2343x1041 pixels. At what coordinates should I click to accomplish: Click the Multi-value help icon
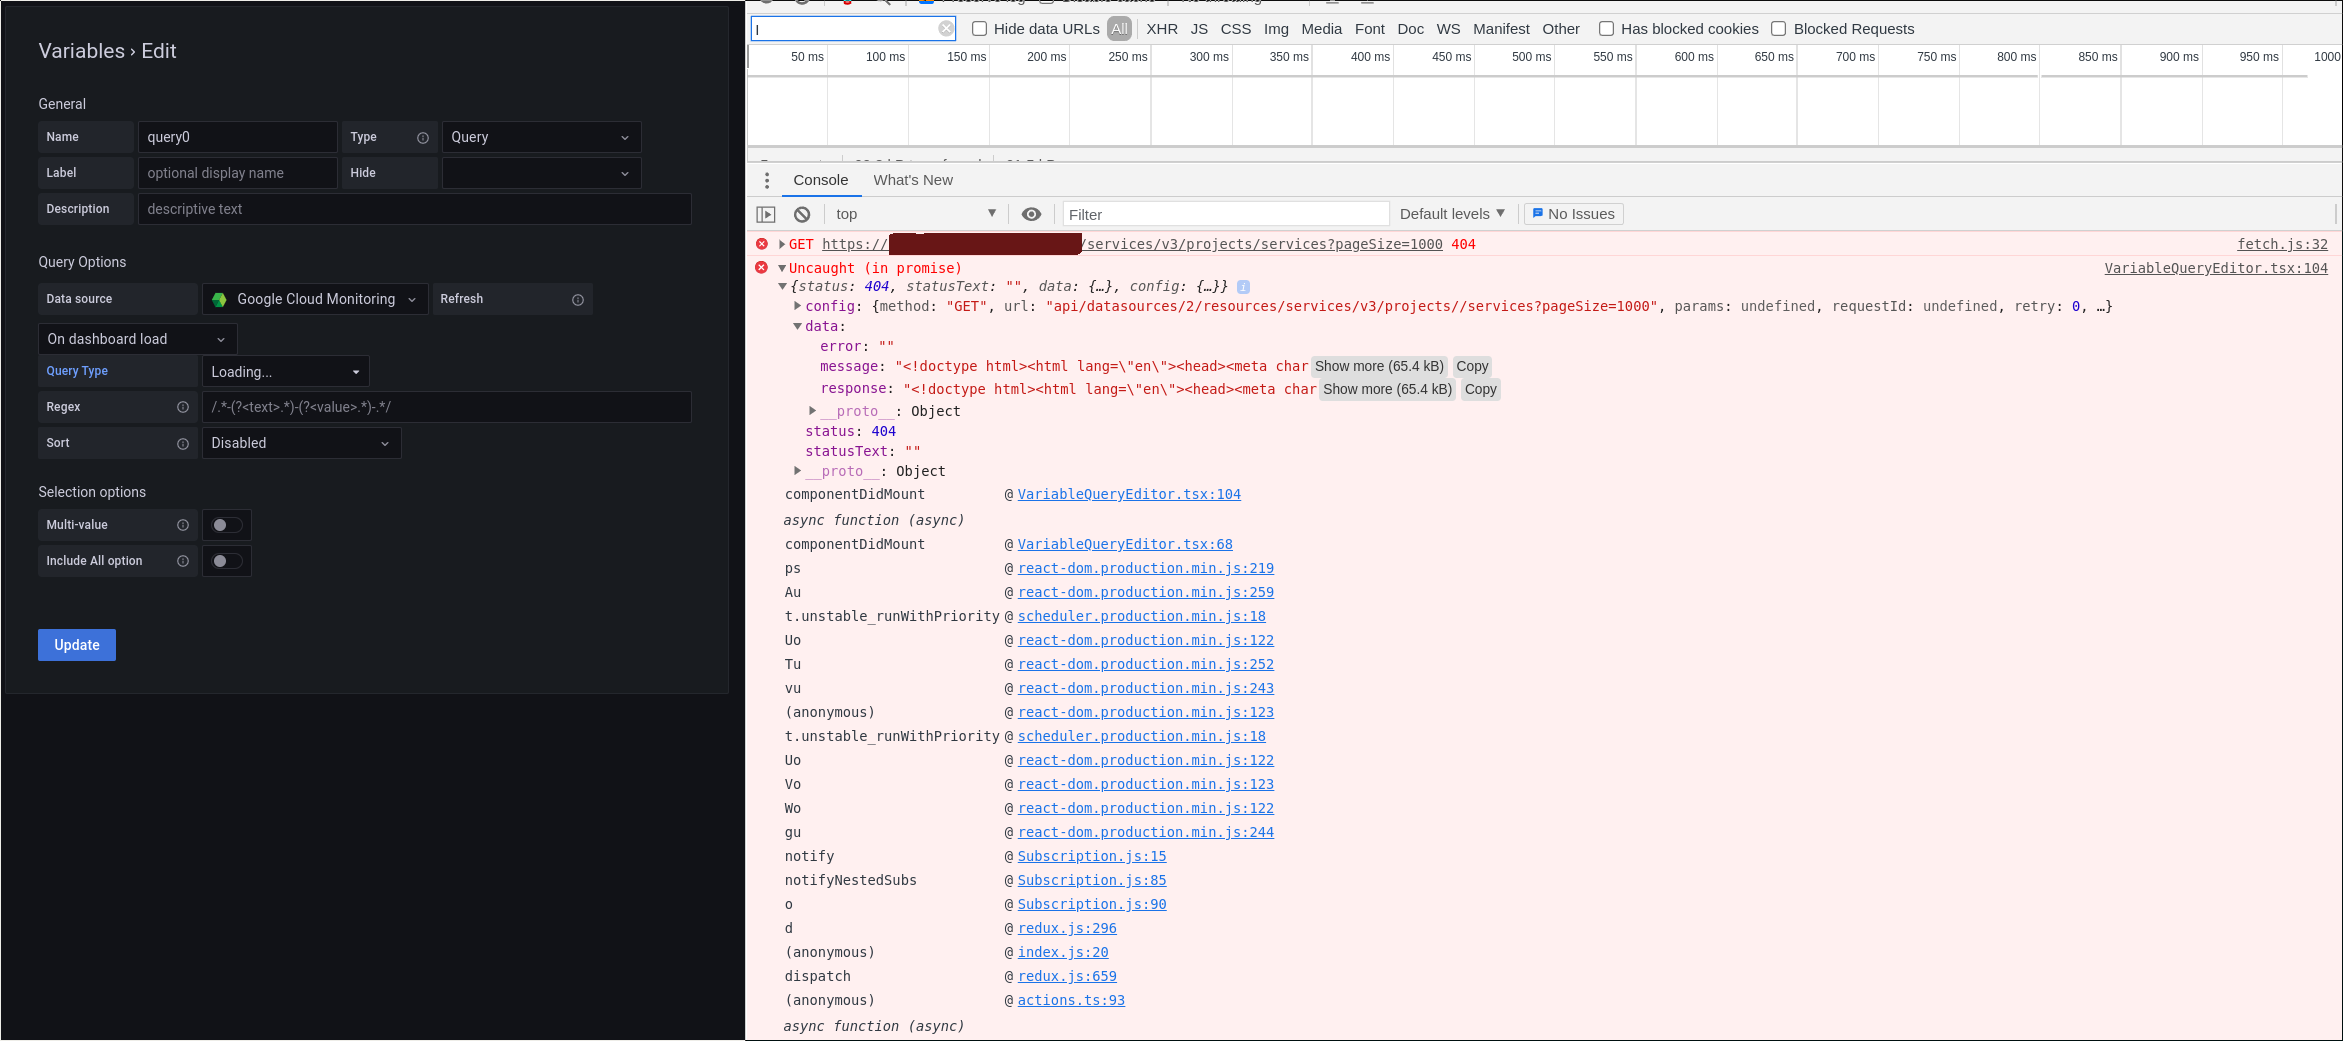click(x=183, y=524)
